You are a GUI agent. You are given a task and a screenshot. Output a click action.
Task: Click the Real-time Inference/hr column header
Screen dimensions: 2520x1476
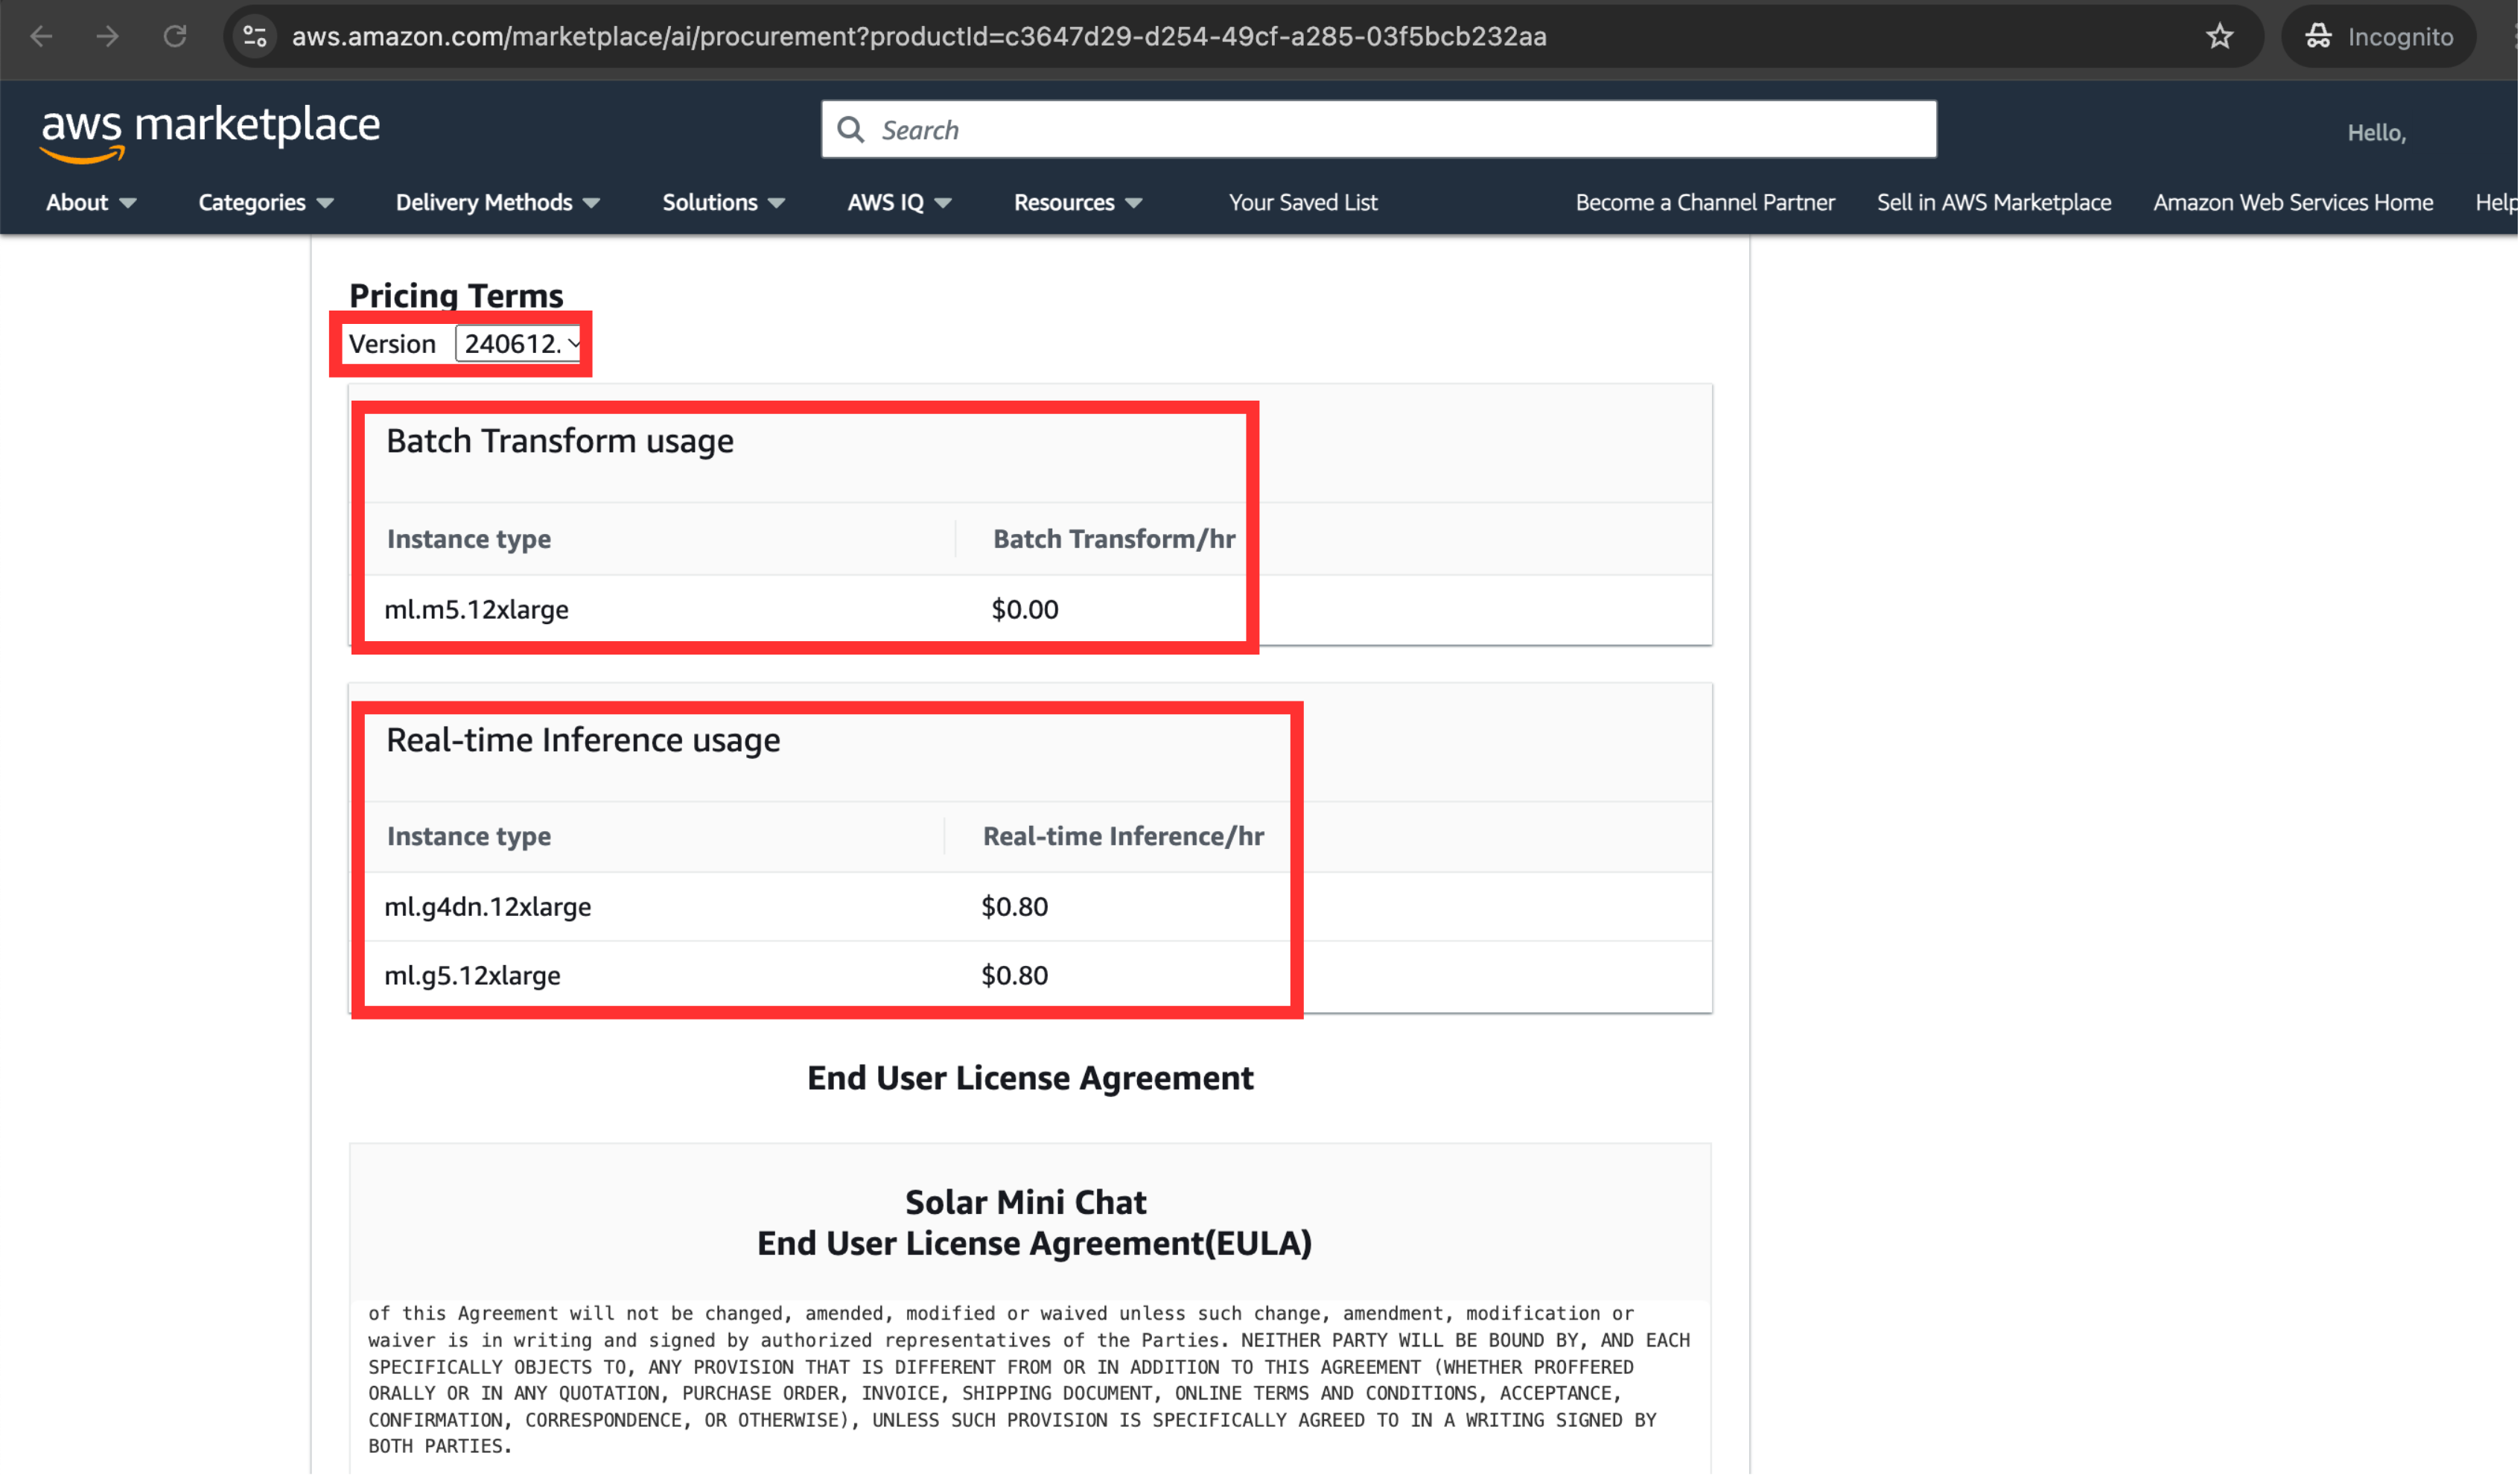1123,837
